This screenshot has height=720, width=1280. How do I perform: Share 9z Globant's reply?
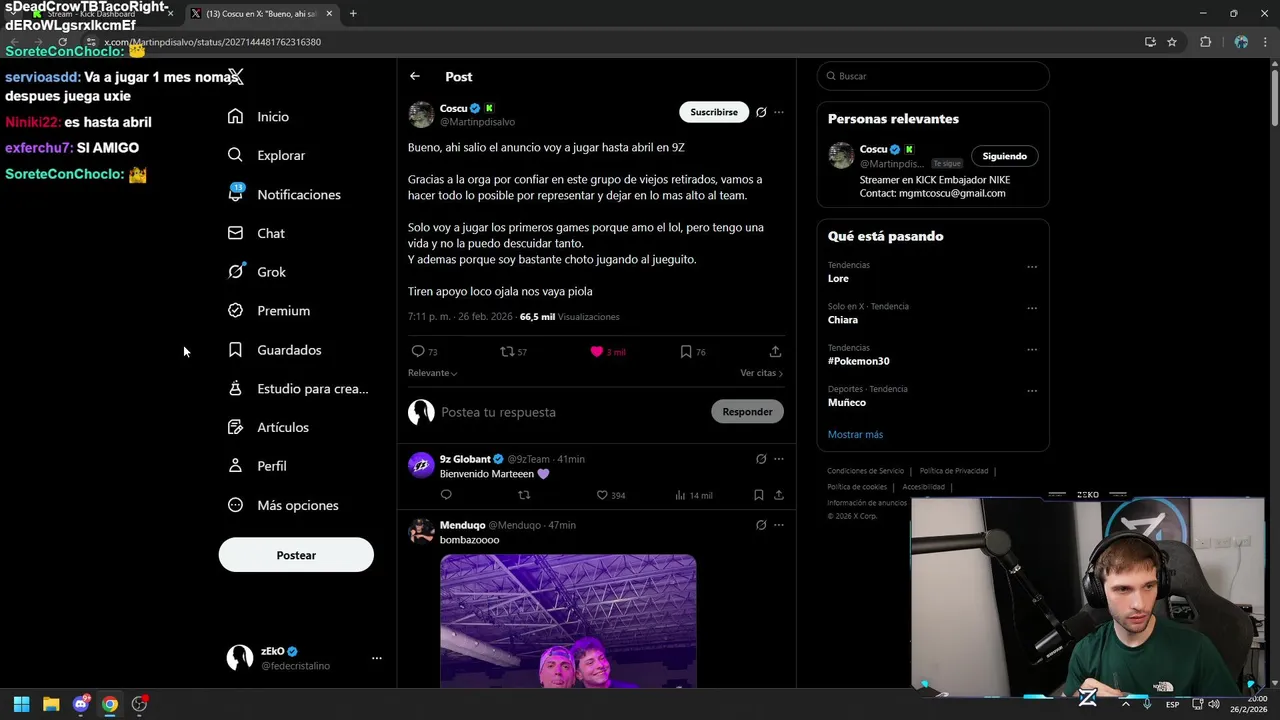point(778,495)
